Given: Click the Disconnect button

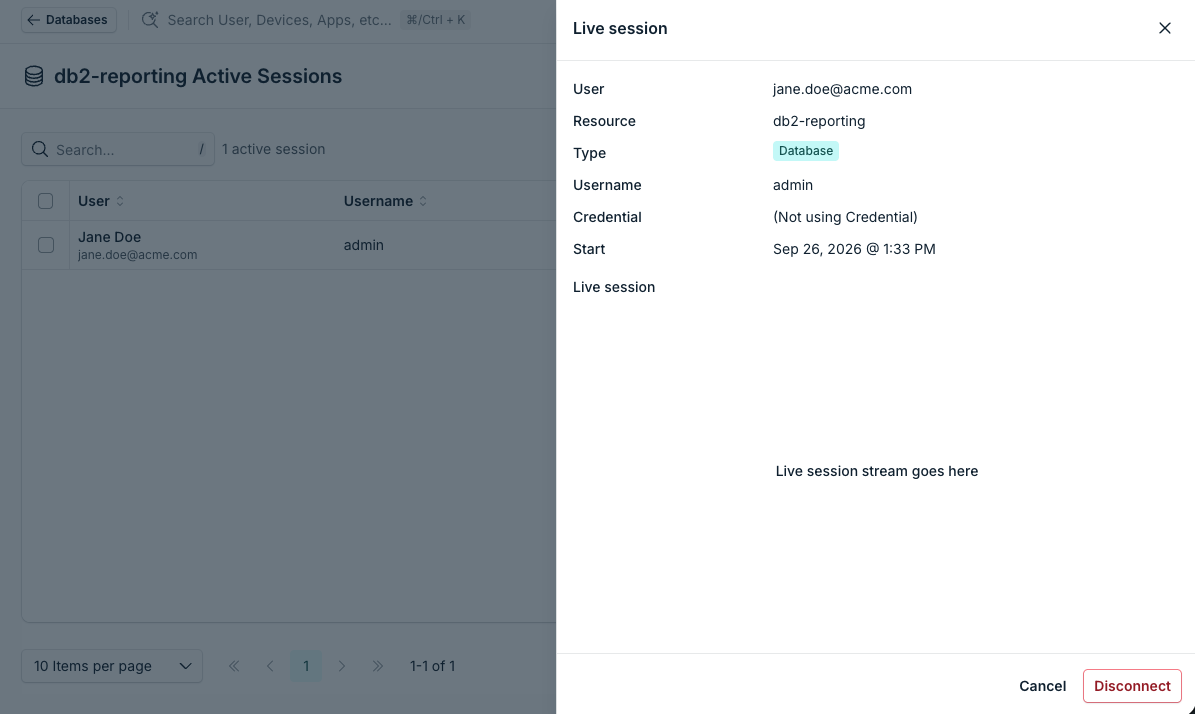Looking at the screenshot, I should click(1132, 686).
